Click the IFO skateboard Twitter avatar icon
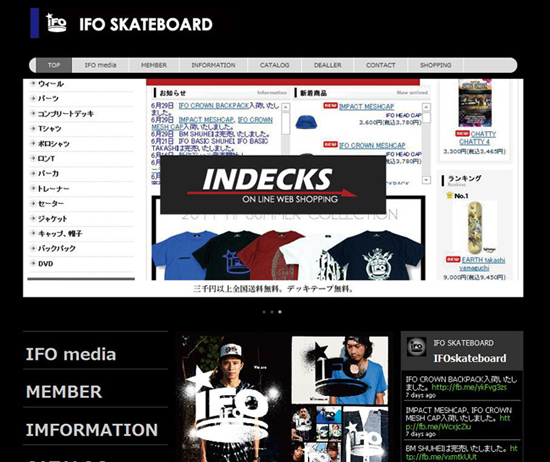Screen dimensions: 550x462 [x=416, y=346]
